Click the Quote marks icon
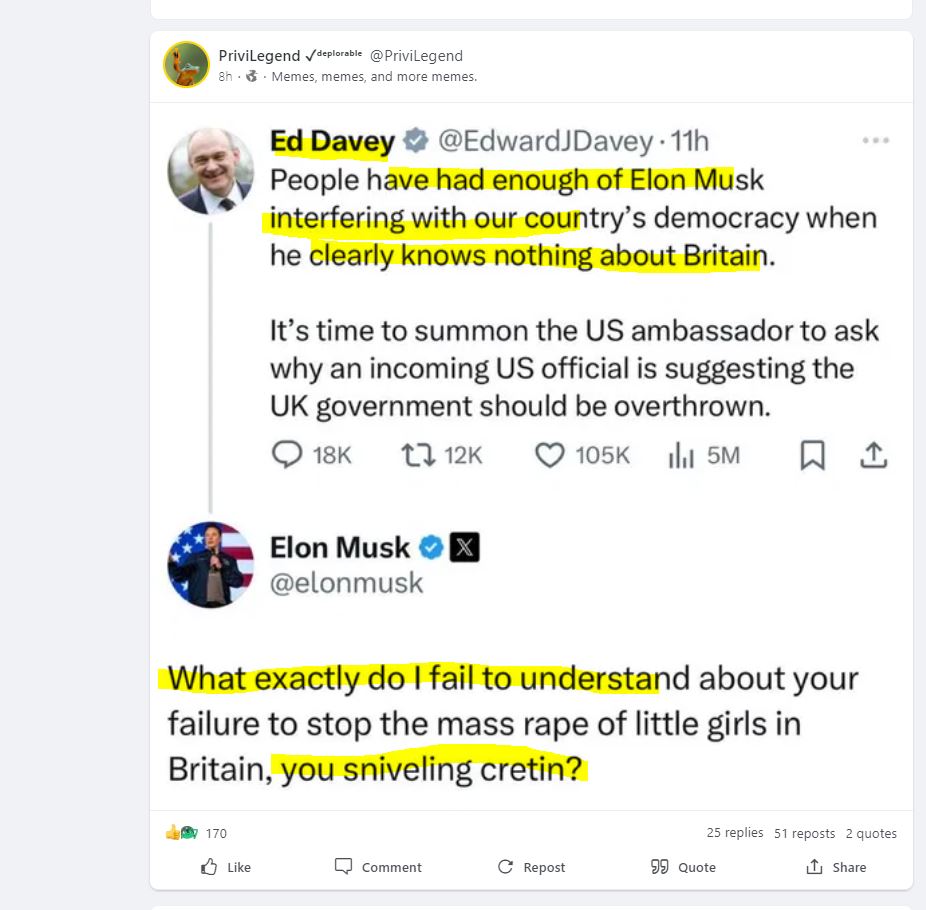Viewport: 926px width, 910px height. (660, 866)
